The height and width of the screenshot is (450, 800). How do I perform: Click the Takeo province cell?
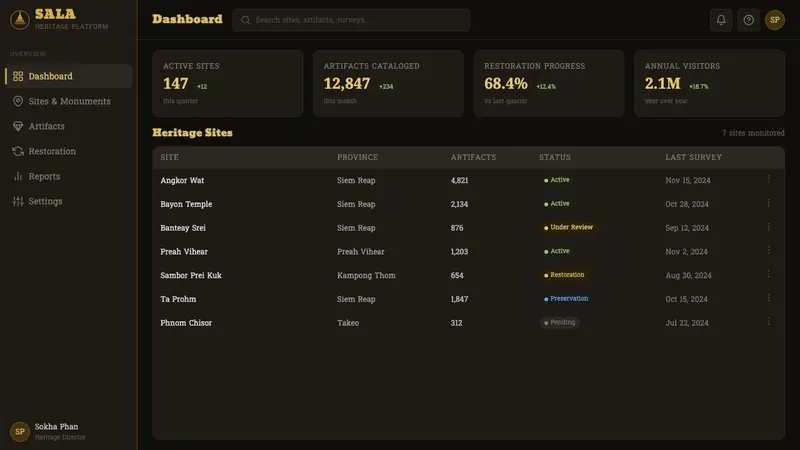pyautogui.click(x=348, y=322)
